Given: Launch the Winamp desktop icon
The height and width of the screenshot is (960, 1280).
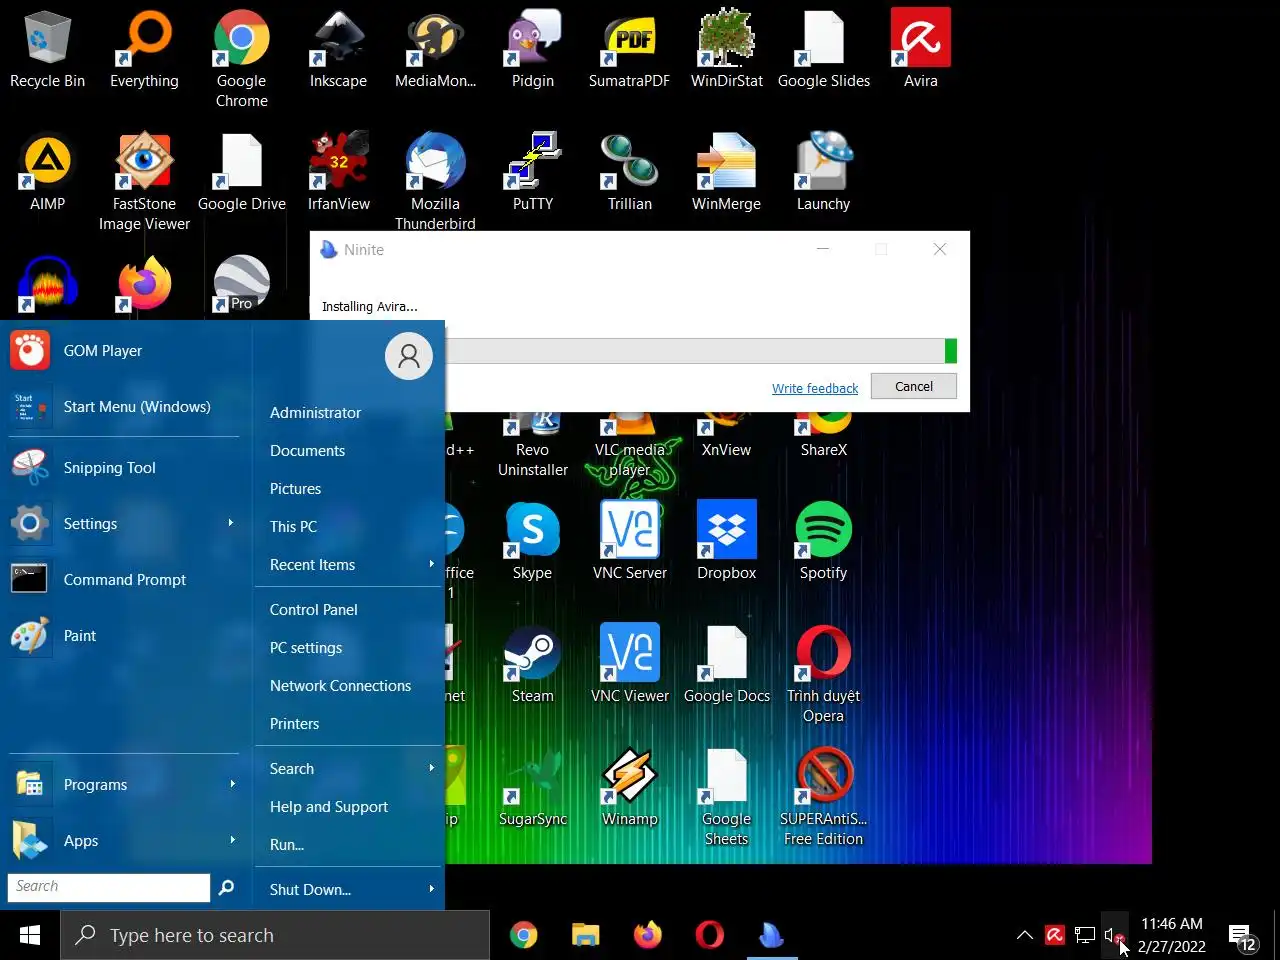Looking at the screenshot, I should (629, 787).
